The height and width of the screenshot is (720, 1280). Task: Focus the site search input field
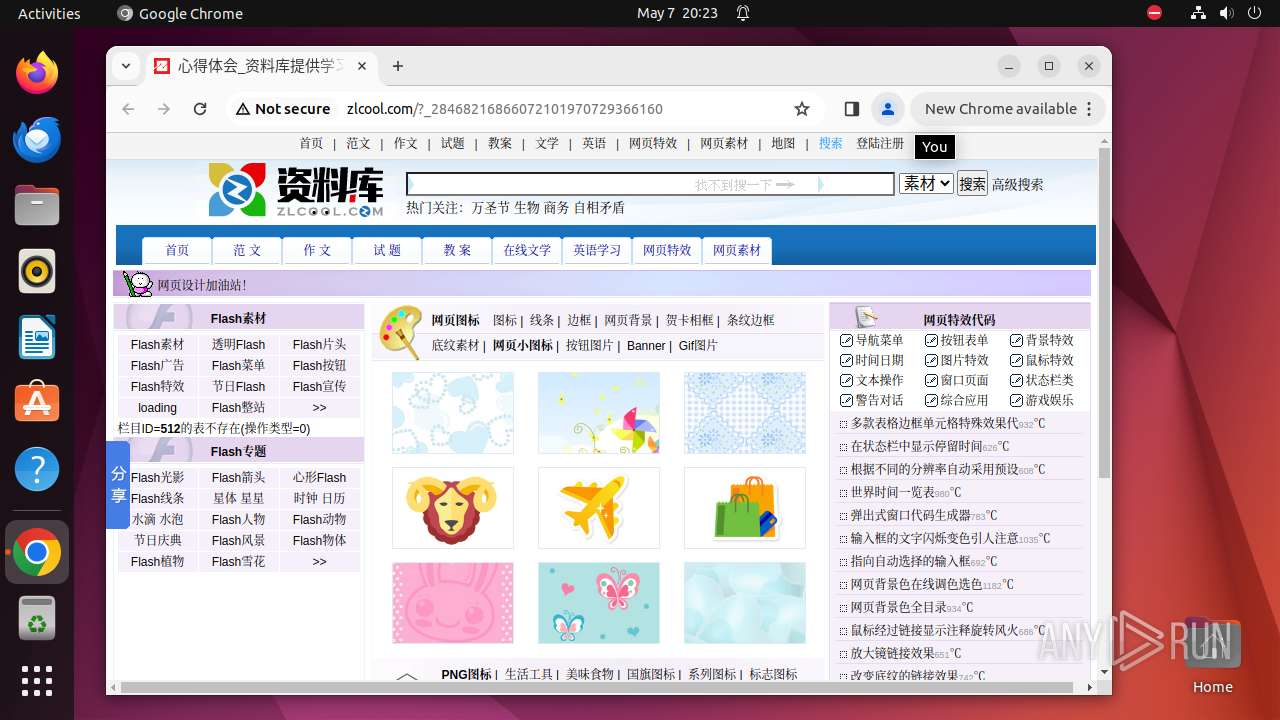pos(650,184)
